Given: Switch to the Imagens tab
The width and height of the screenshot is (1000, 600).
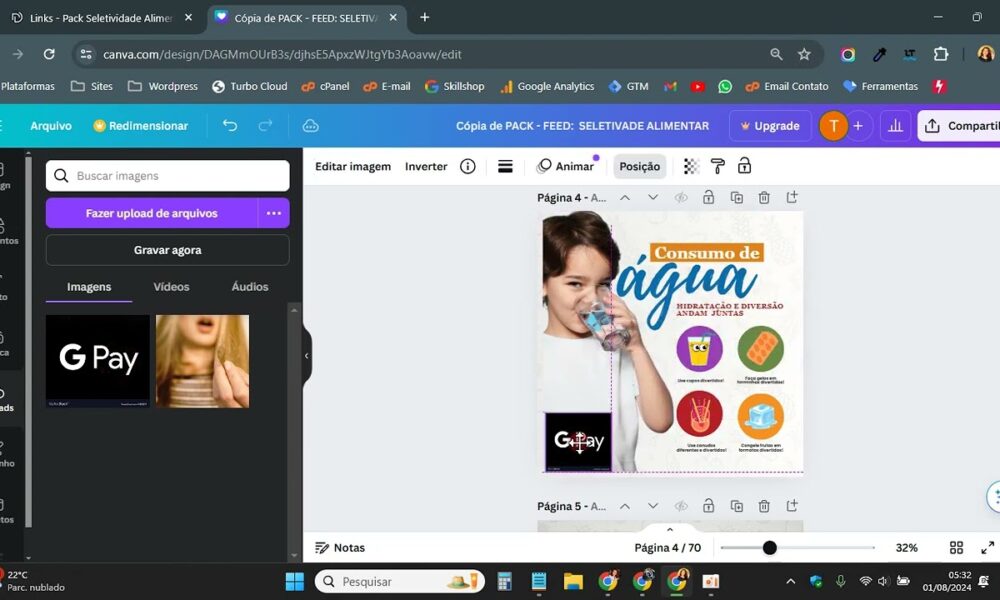Looking at the screenshot, I should click(x=89, y=287).
